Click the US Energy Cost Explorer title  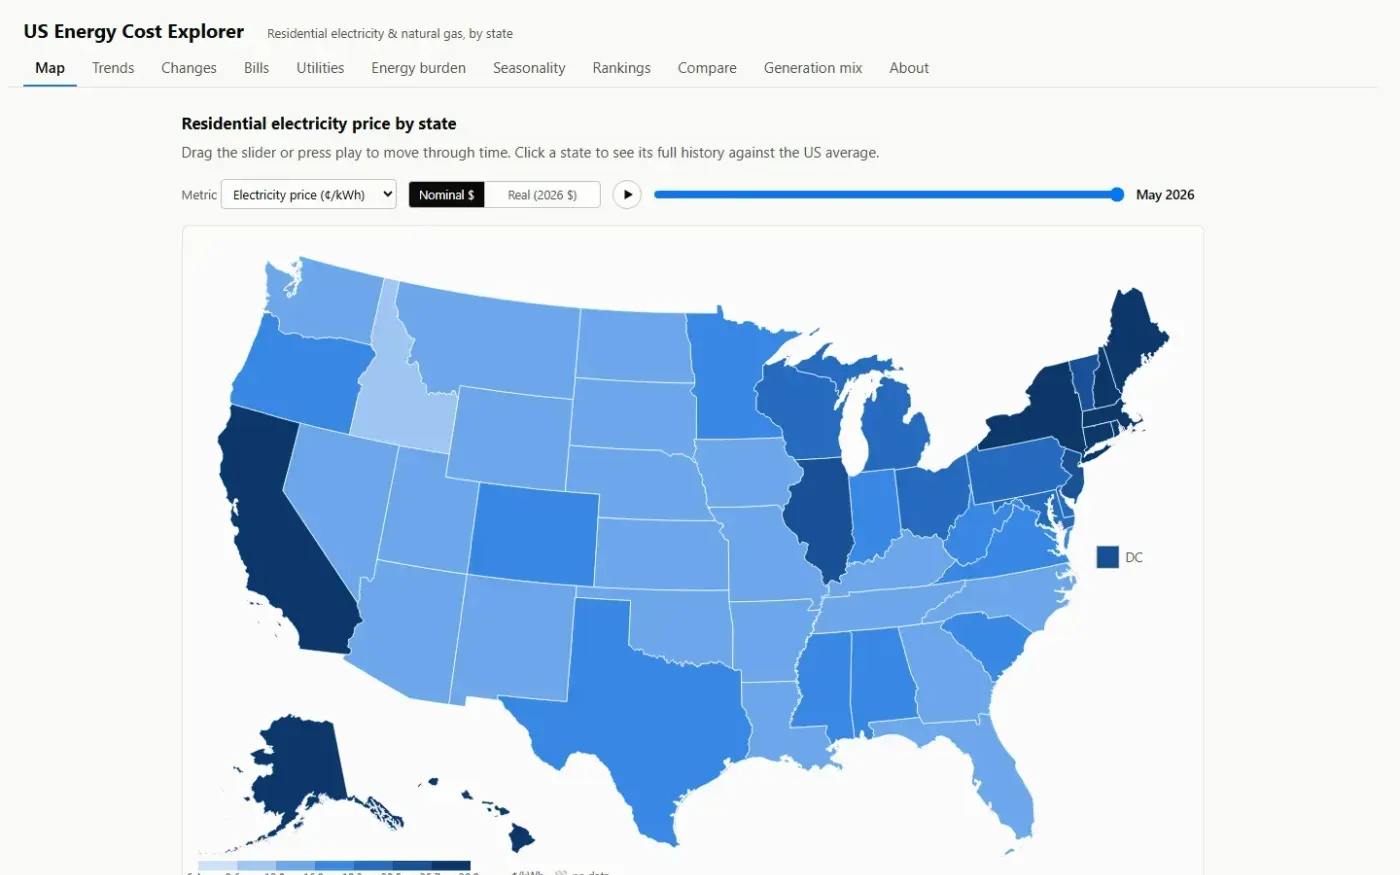tap(133, 32)
